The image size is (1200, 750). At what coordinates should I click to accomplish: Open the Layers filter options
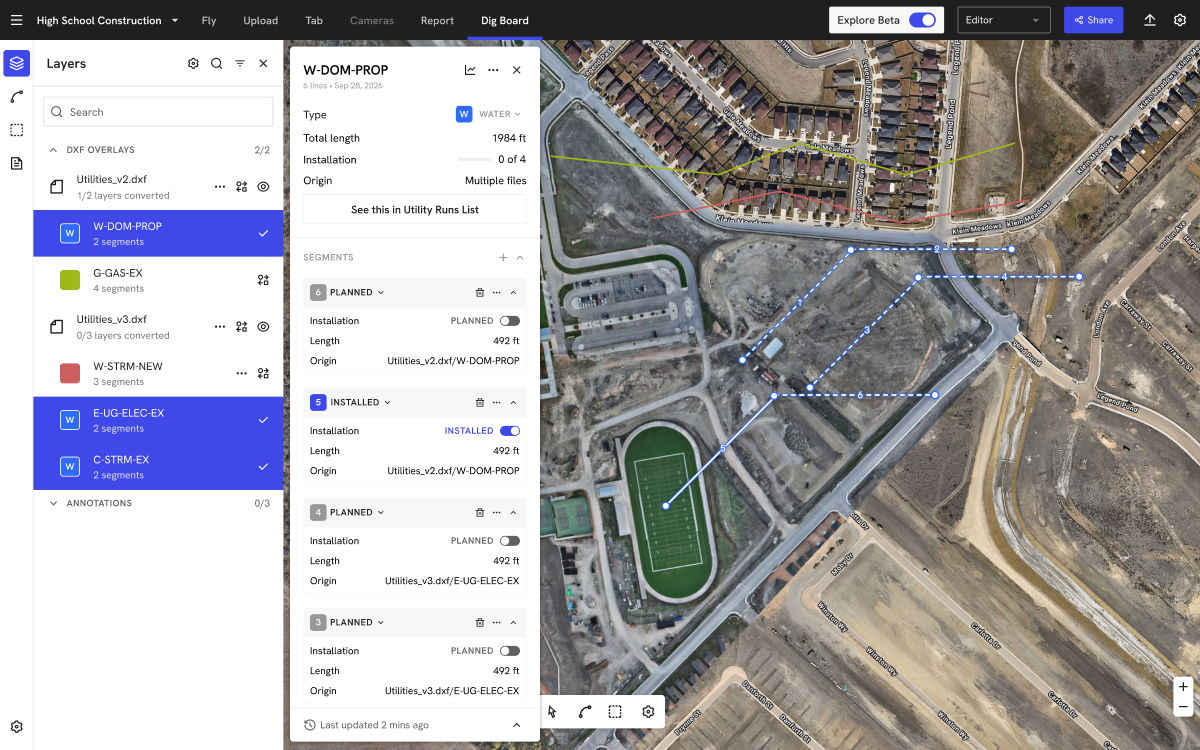(240, 64)
